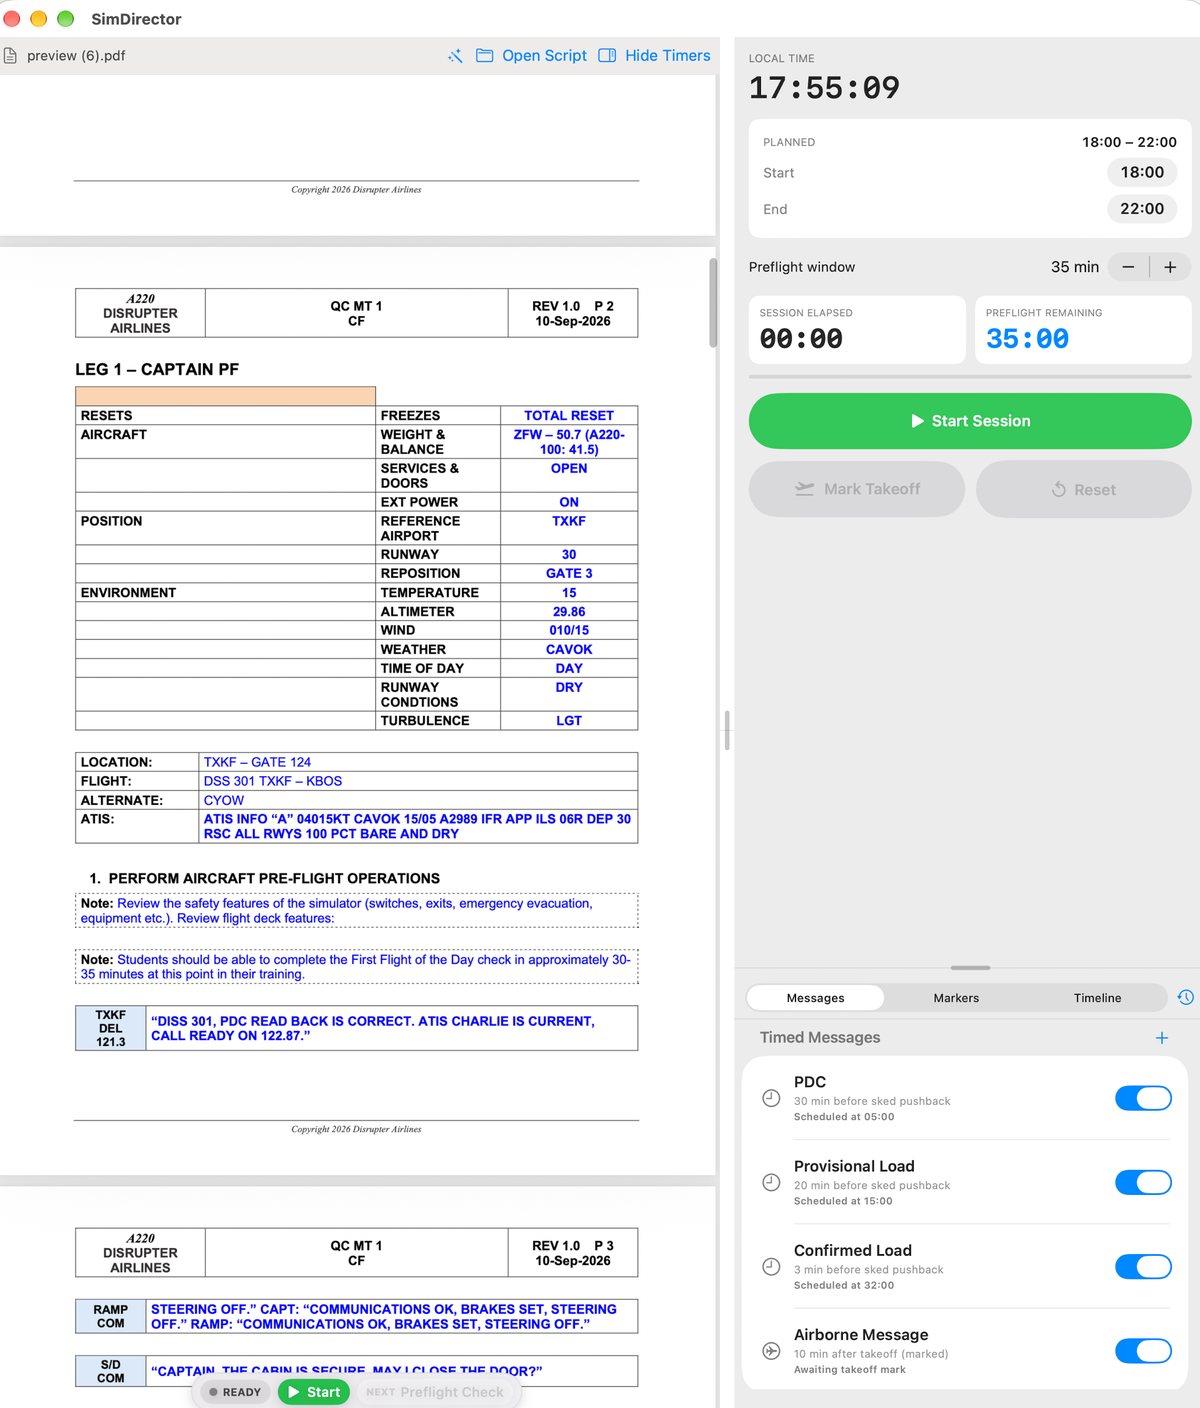This screenshot has width=1200, height=1408.
Task: Edit the planned Start time 18:00
Action: pyautogui.click(x=1142, y=172)
